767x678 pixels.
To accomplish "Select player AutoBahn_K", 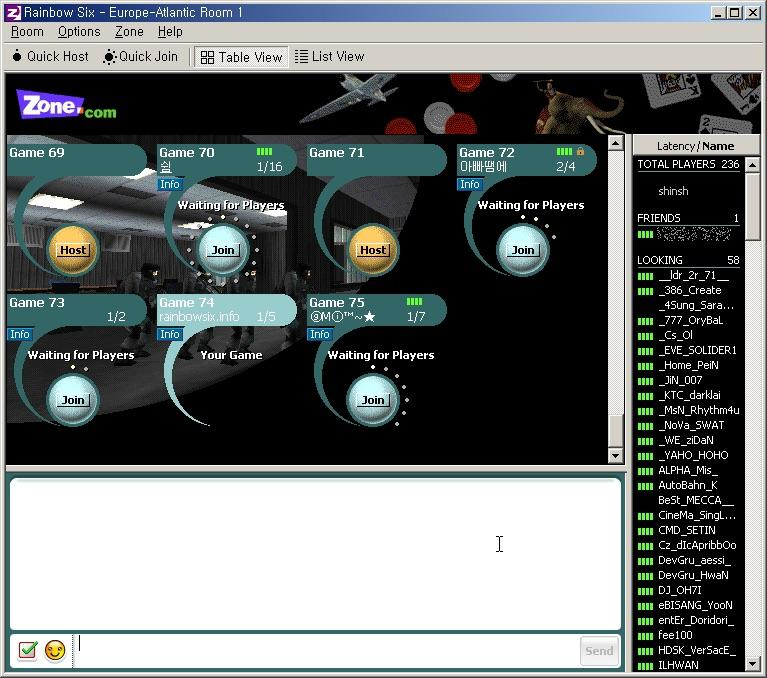I will point(688,485).
